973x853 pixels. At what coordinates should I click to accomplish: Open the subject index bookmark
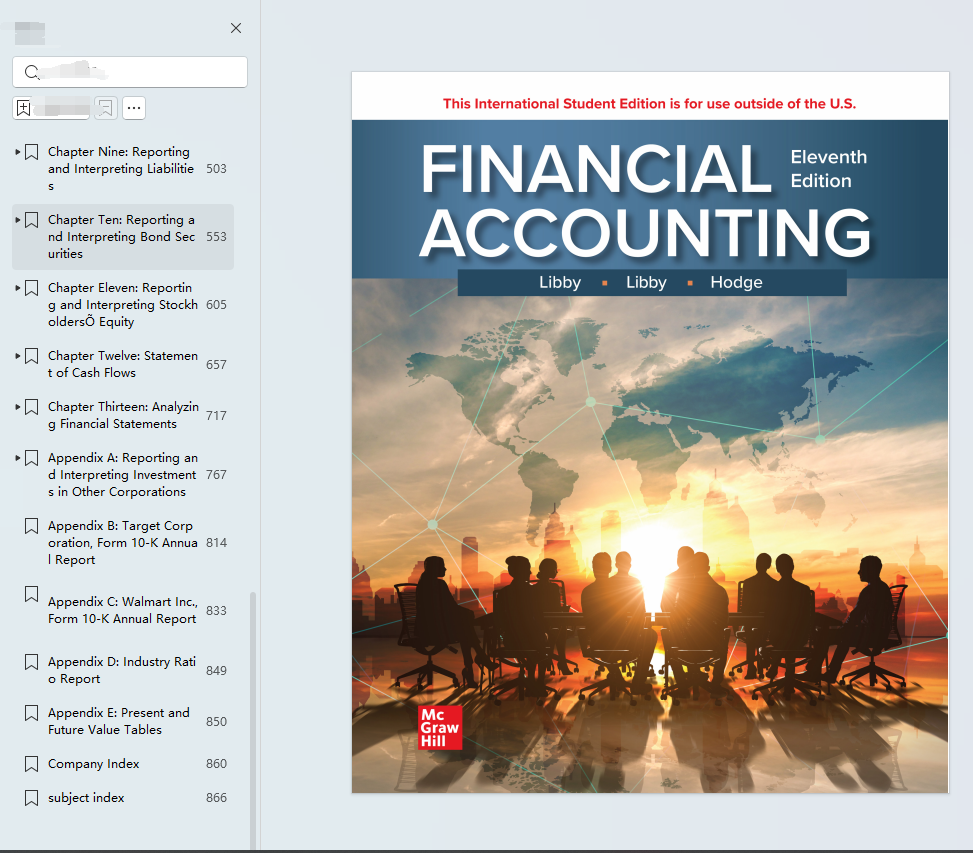pyautogui.click(x=86, y=798)
